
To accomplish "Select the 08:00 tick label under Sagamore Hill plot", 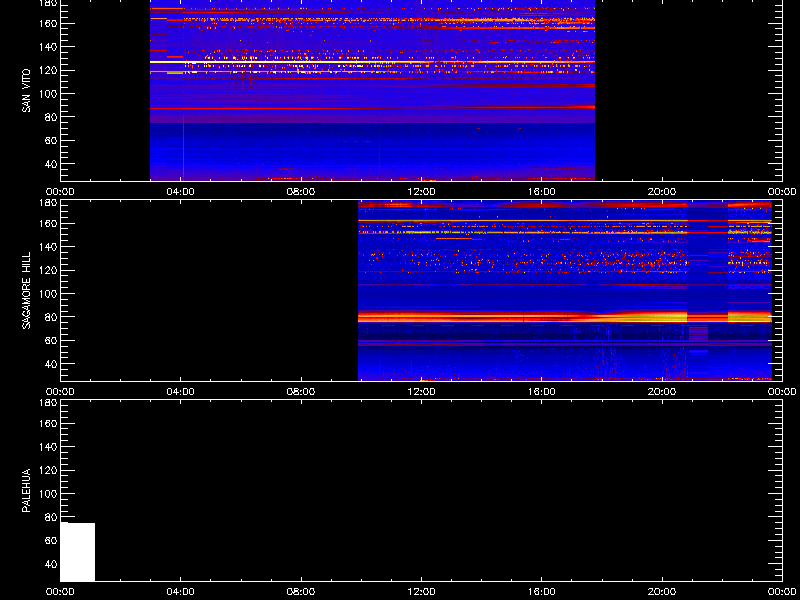I will [x=301, y=392].
